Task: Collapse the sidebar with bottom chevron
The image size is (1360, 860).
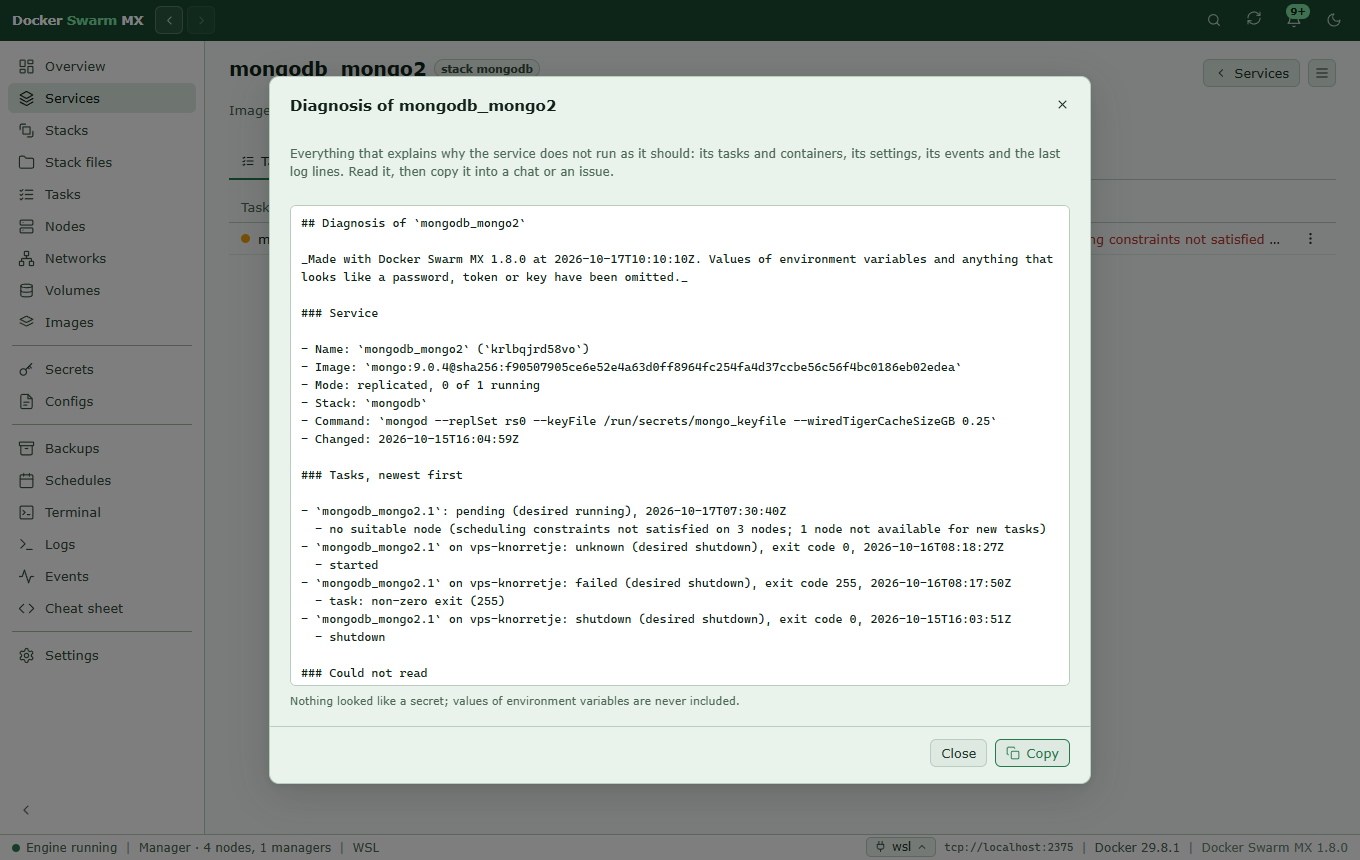Action: 27,810
